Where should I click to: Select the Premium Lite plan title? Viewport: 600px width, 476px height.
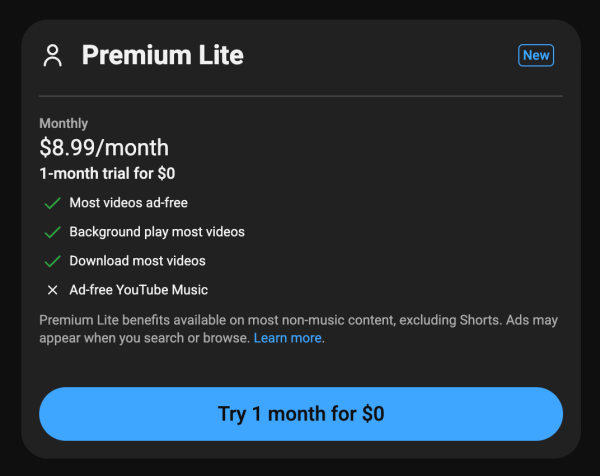point(163,55)
